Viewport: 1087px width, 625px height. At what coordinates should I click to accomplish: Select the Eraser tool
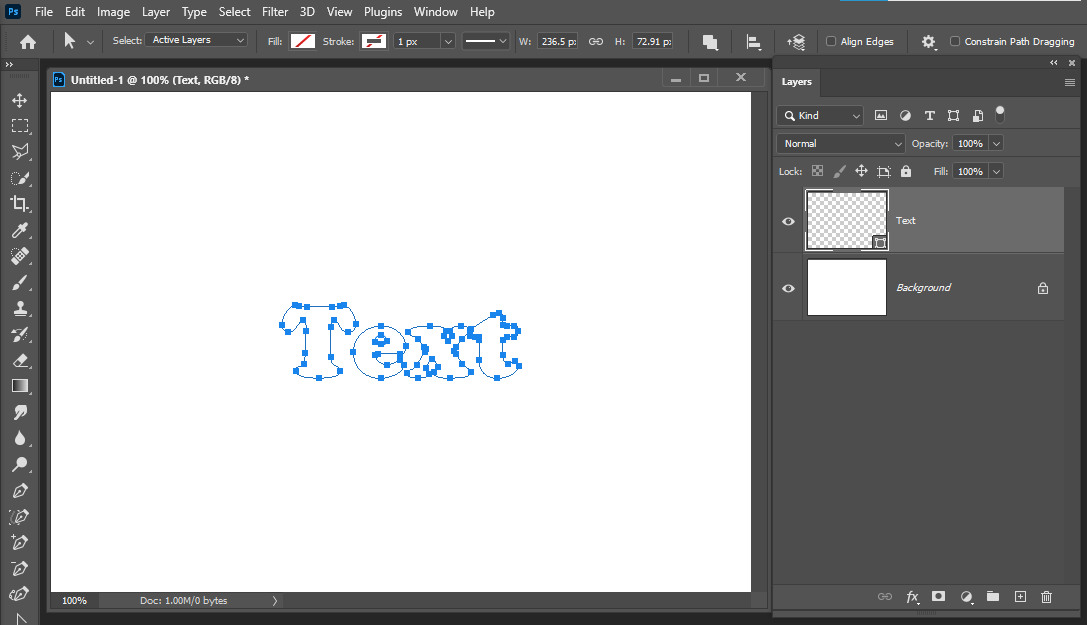tap(19, 361)
